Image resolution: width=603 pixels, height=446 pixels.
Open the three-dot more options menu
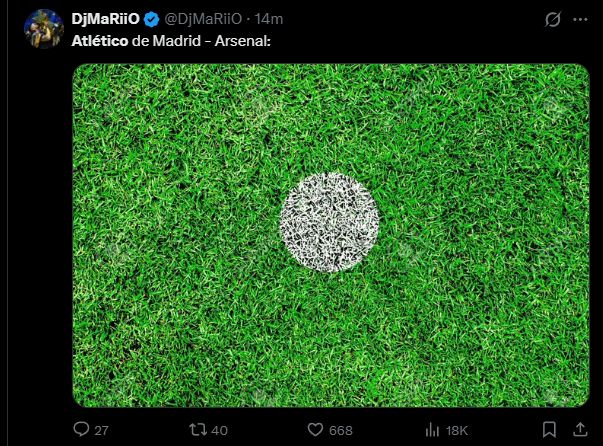tap(581, 20)
